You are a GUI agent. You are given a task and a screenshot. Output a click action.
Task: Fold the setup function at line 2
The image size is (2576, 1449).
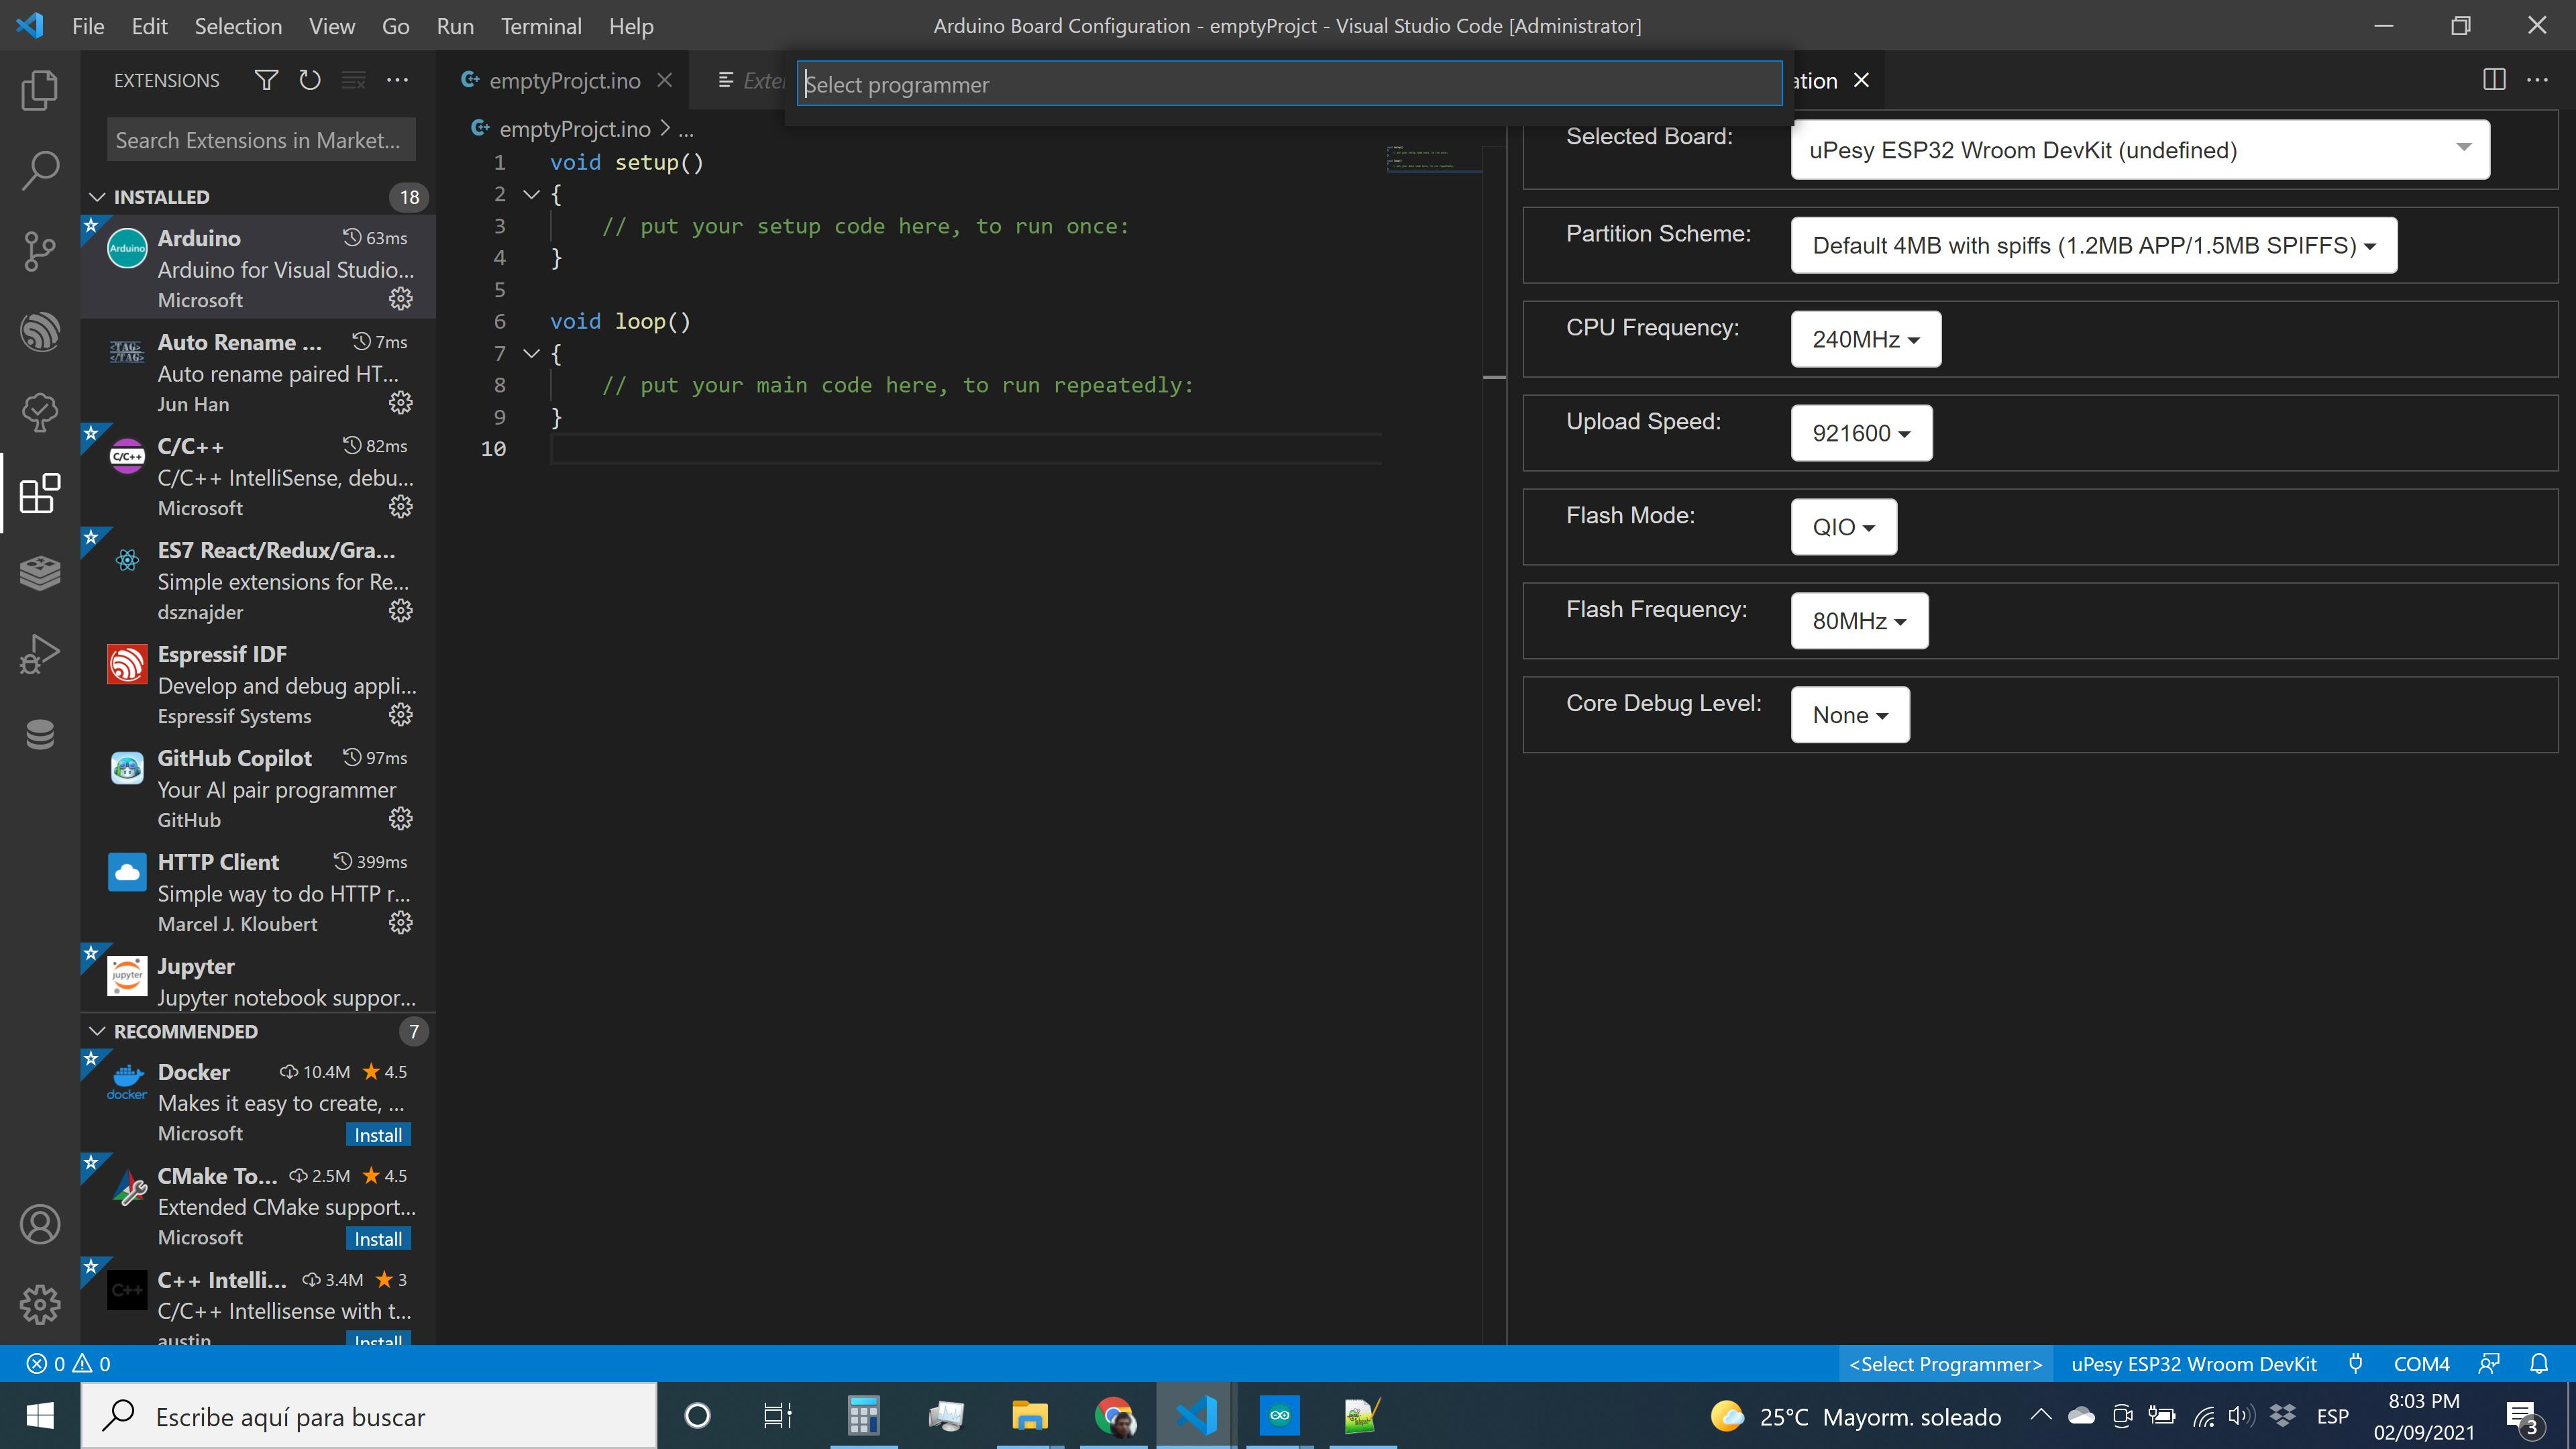532,194
